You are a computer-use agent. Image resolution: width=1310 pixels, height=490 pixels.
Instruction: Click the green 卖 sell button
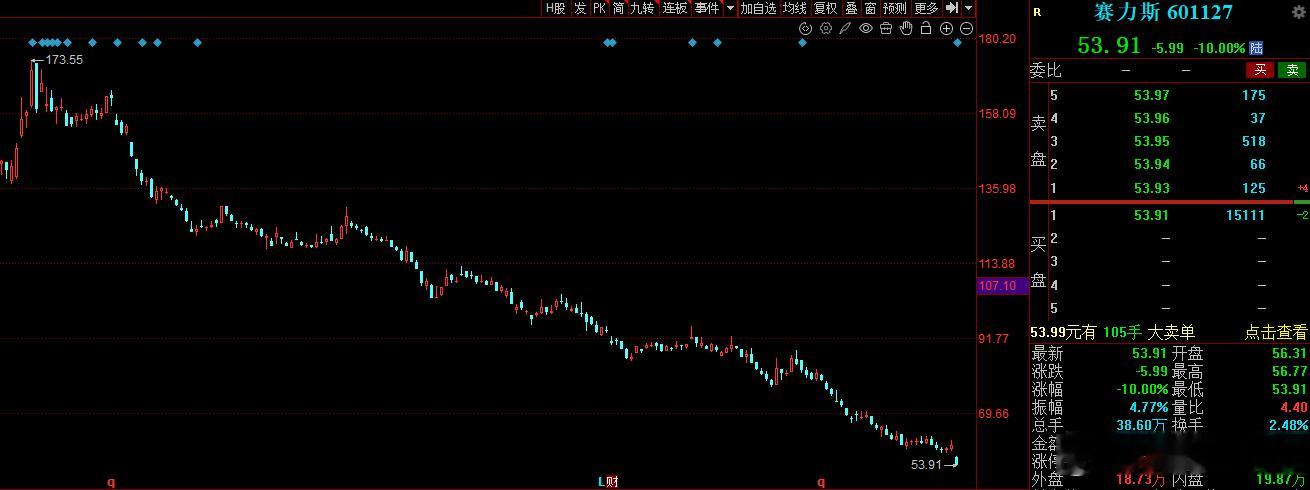[x=1293, y=70]
